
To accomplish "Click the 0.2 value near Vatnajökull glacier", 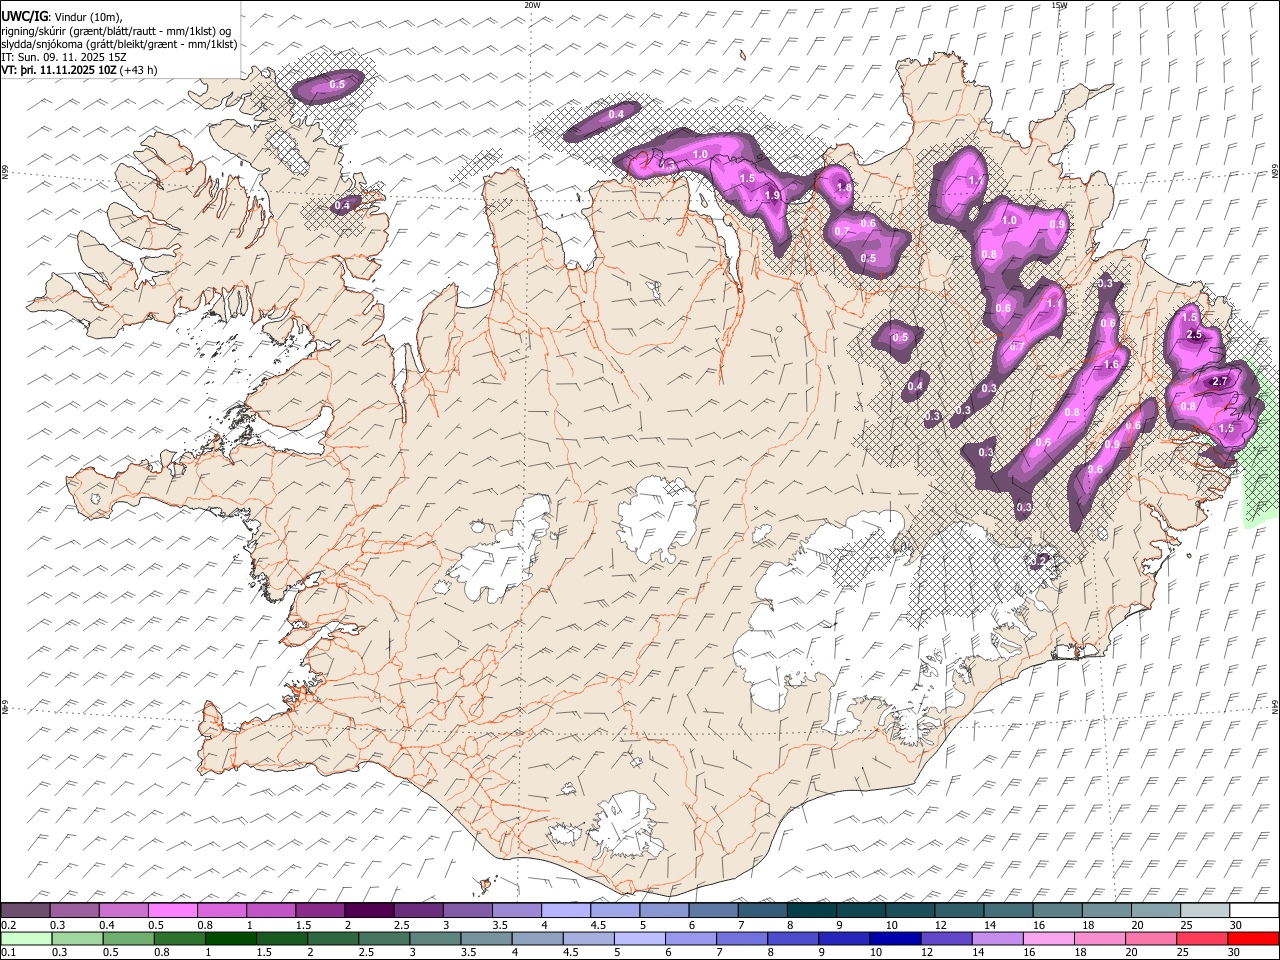I will coord(1040,560).
